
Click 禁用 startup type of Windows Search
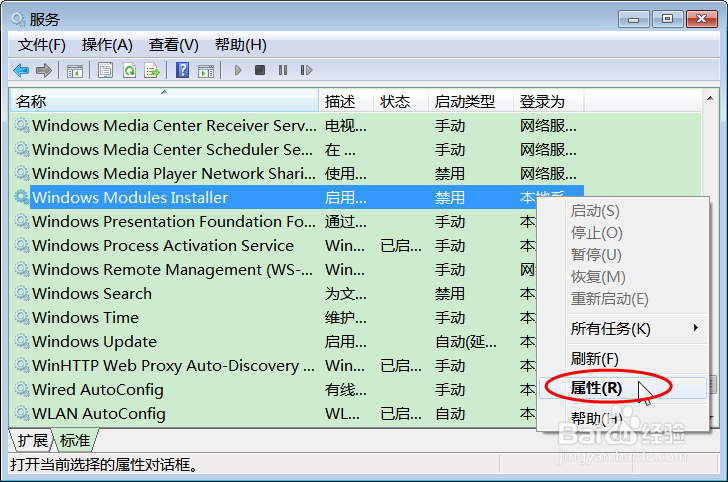[450, 293]
